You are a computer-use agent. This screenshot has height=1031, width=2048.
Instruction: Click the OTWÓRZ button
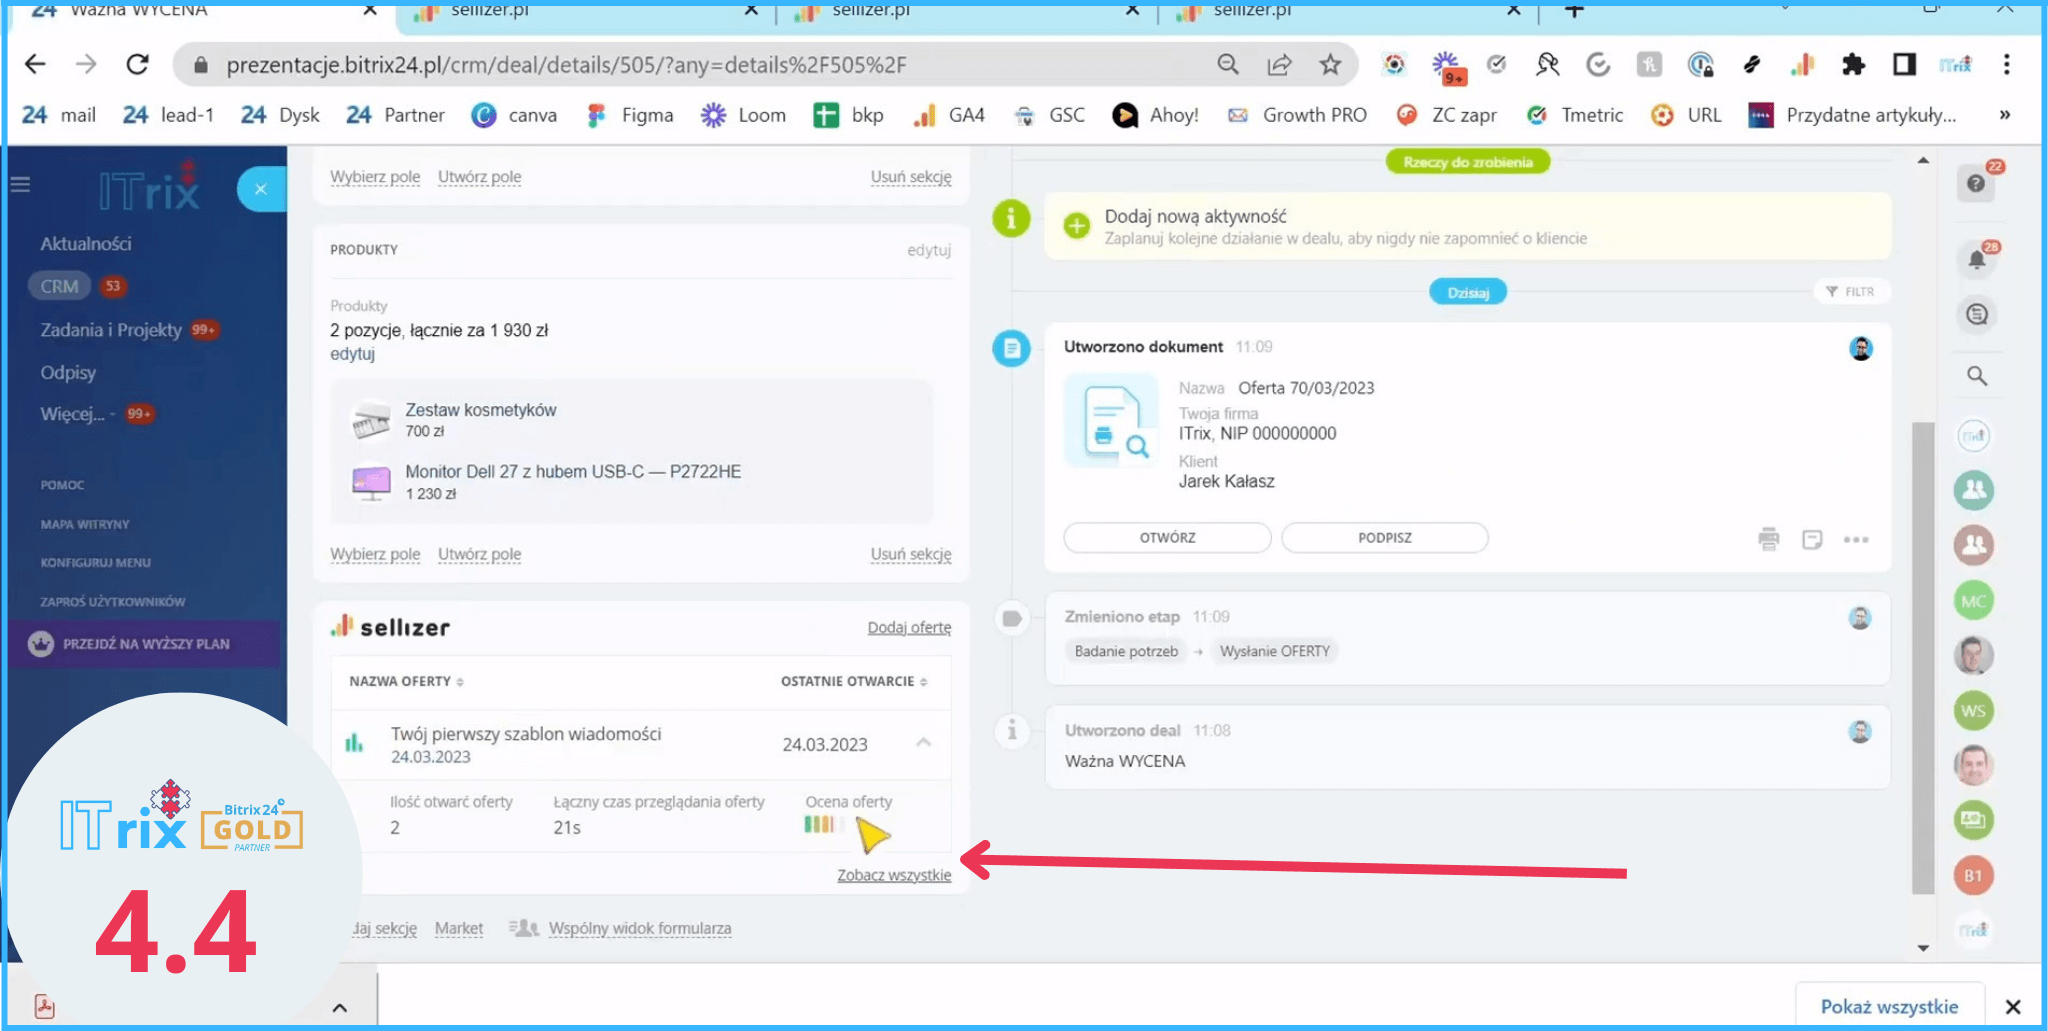1167,538
